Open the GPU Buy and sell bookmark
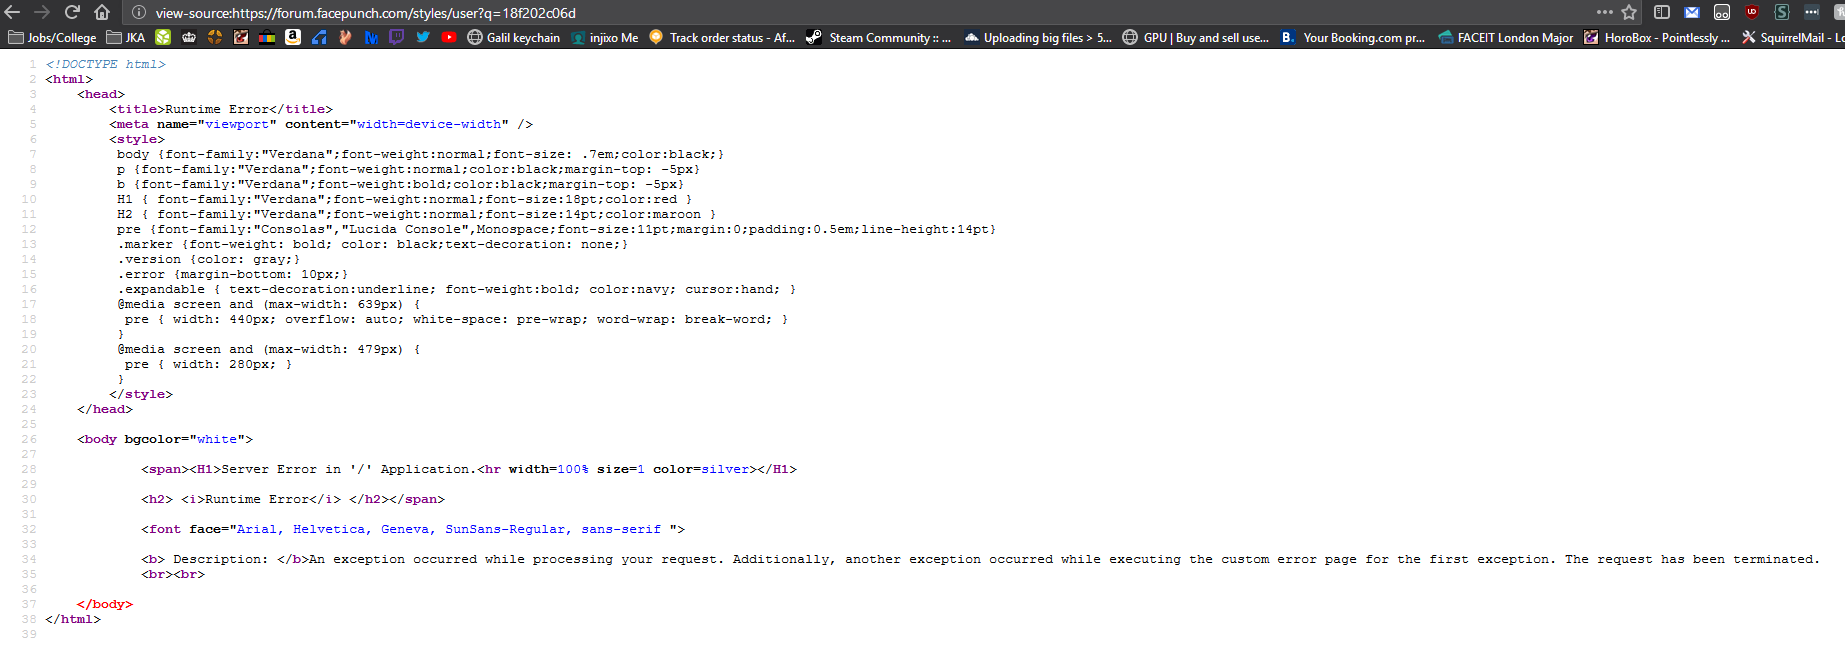Viewport: 1845px width, 647px height. (1196, 37)
